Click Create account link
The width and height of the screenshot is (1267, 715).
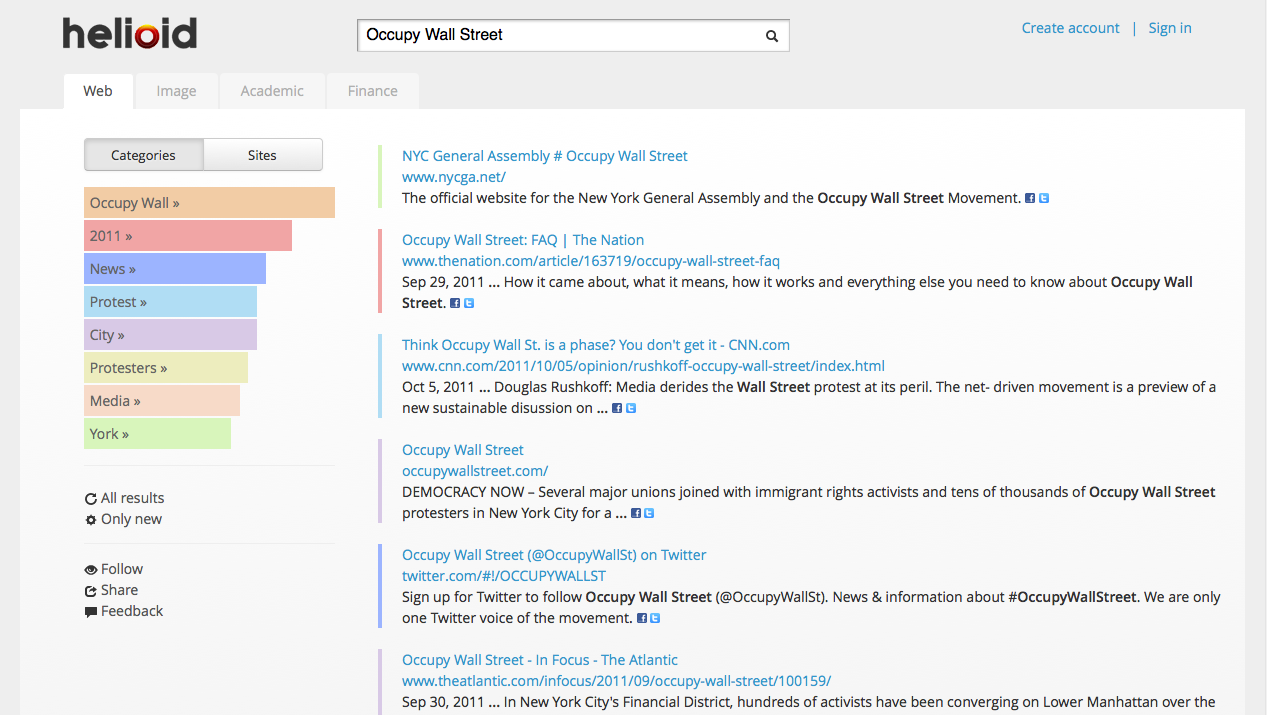[x=1070, y=28]
